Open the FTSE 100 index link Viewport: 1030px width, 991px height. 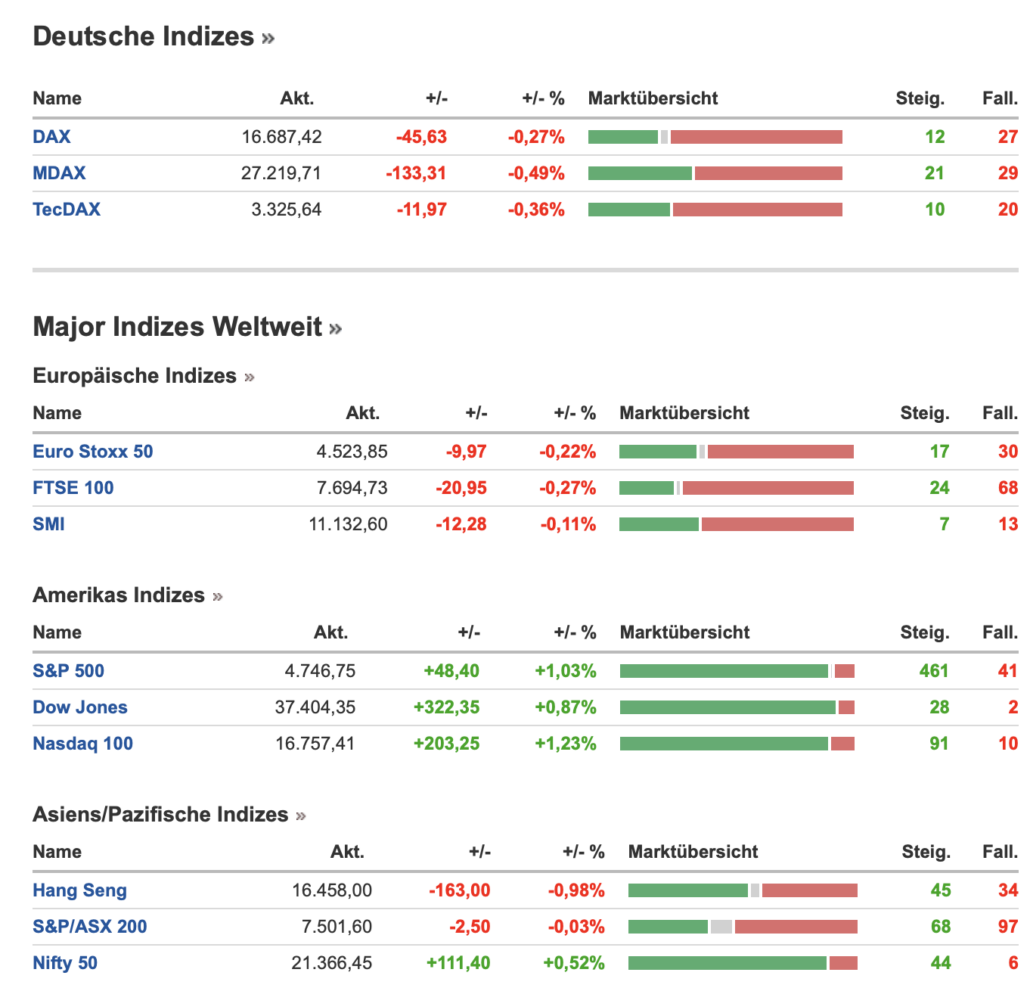[73, 488]
